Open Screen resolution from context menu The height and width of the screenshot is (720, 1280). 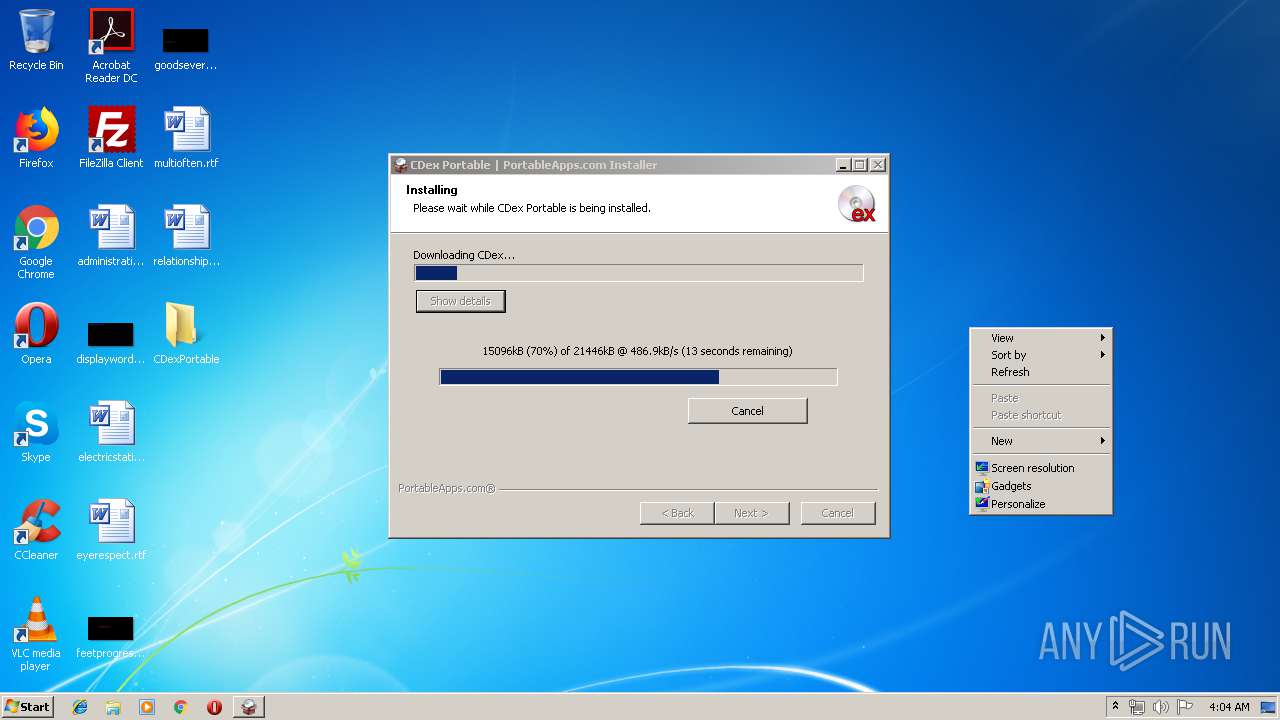[x=1041, y=468]
